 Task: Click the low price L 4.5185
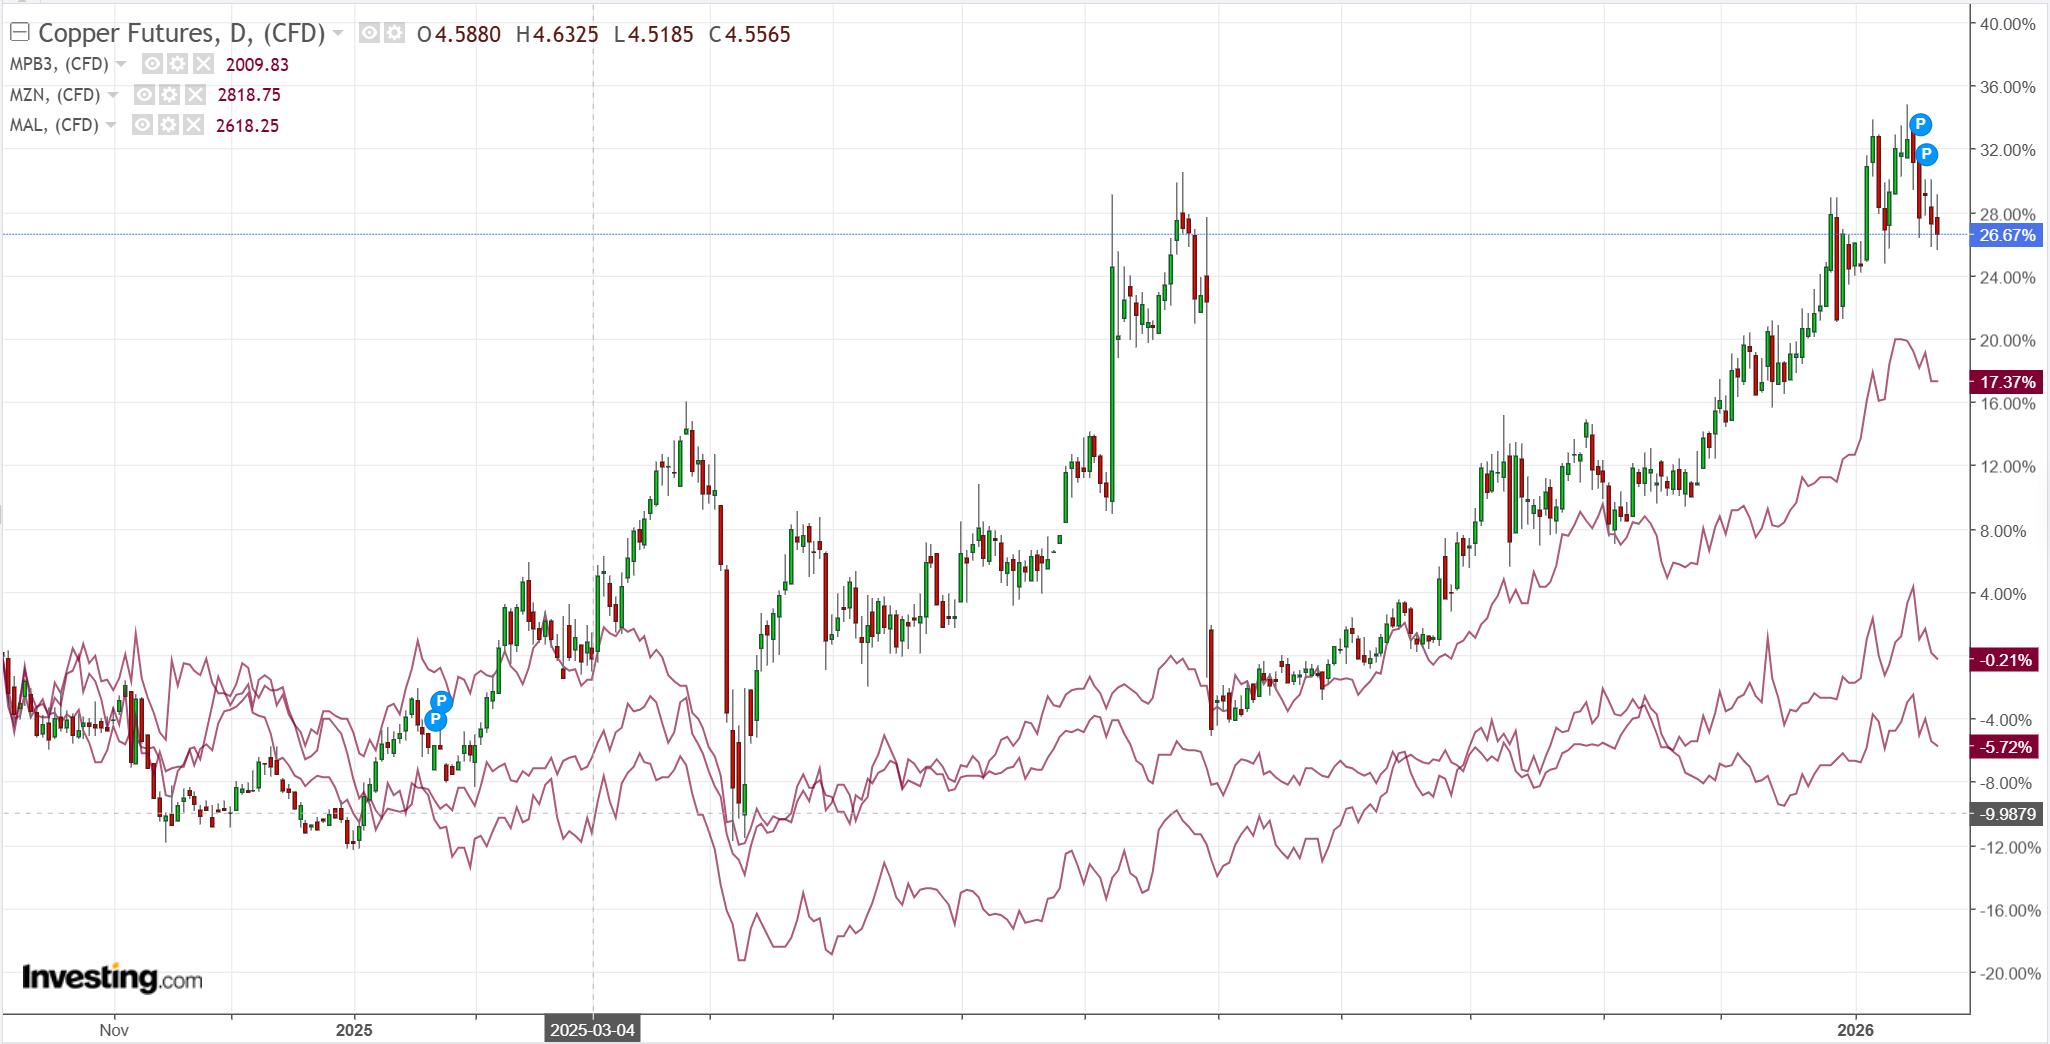click(653, 34)
